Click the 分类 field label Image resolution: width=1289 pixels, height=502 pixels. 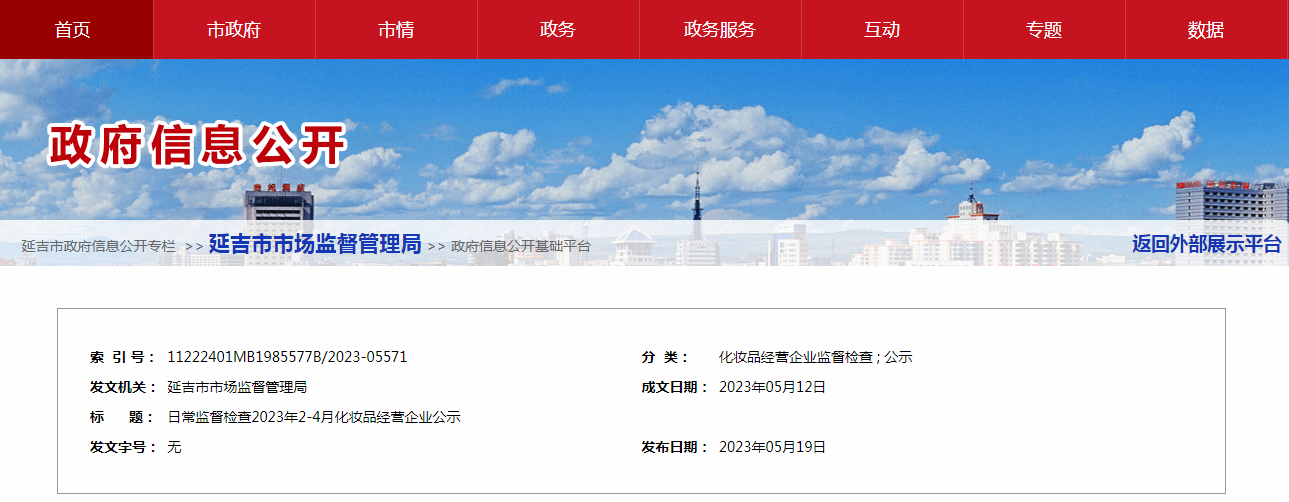tap(667, 357)
